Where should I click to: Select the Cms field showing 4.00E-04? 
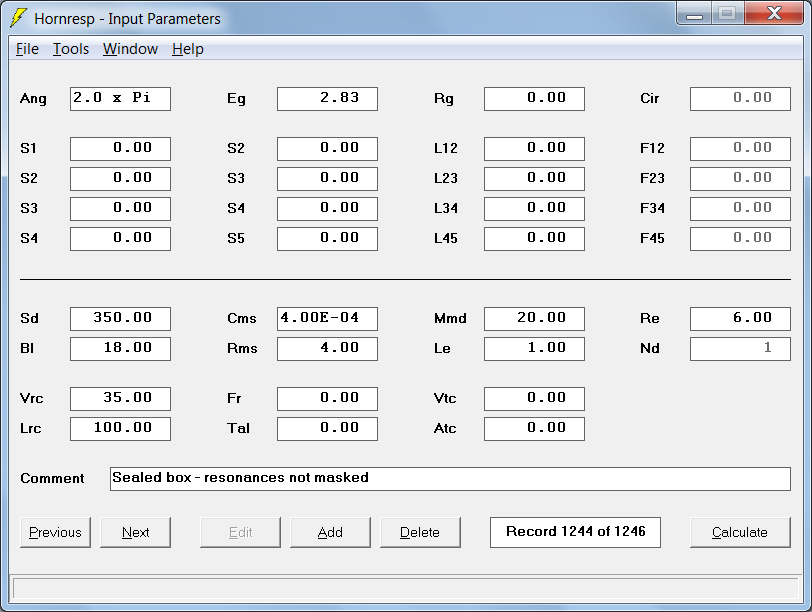[327, 318]
